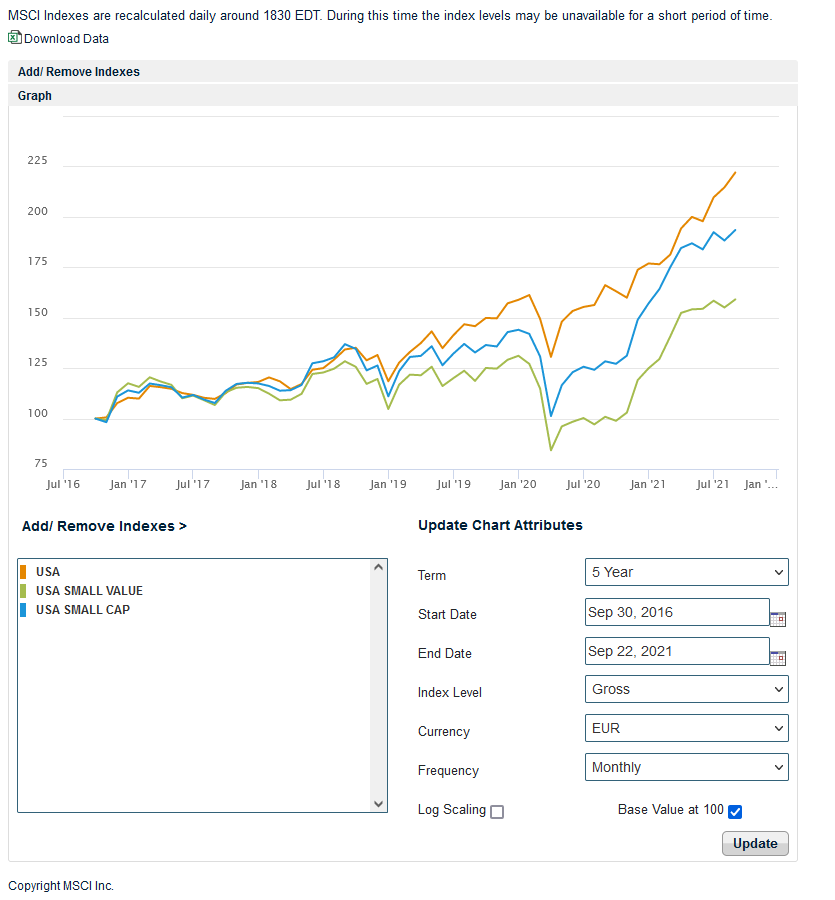Screen dimensions: 835x900
Task: Uncheck the Base Value at 100 checkbox
Action: coord(735,811)
